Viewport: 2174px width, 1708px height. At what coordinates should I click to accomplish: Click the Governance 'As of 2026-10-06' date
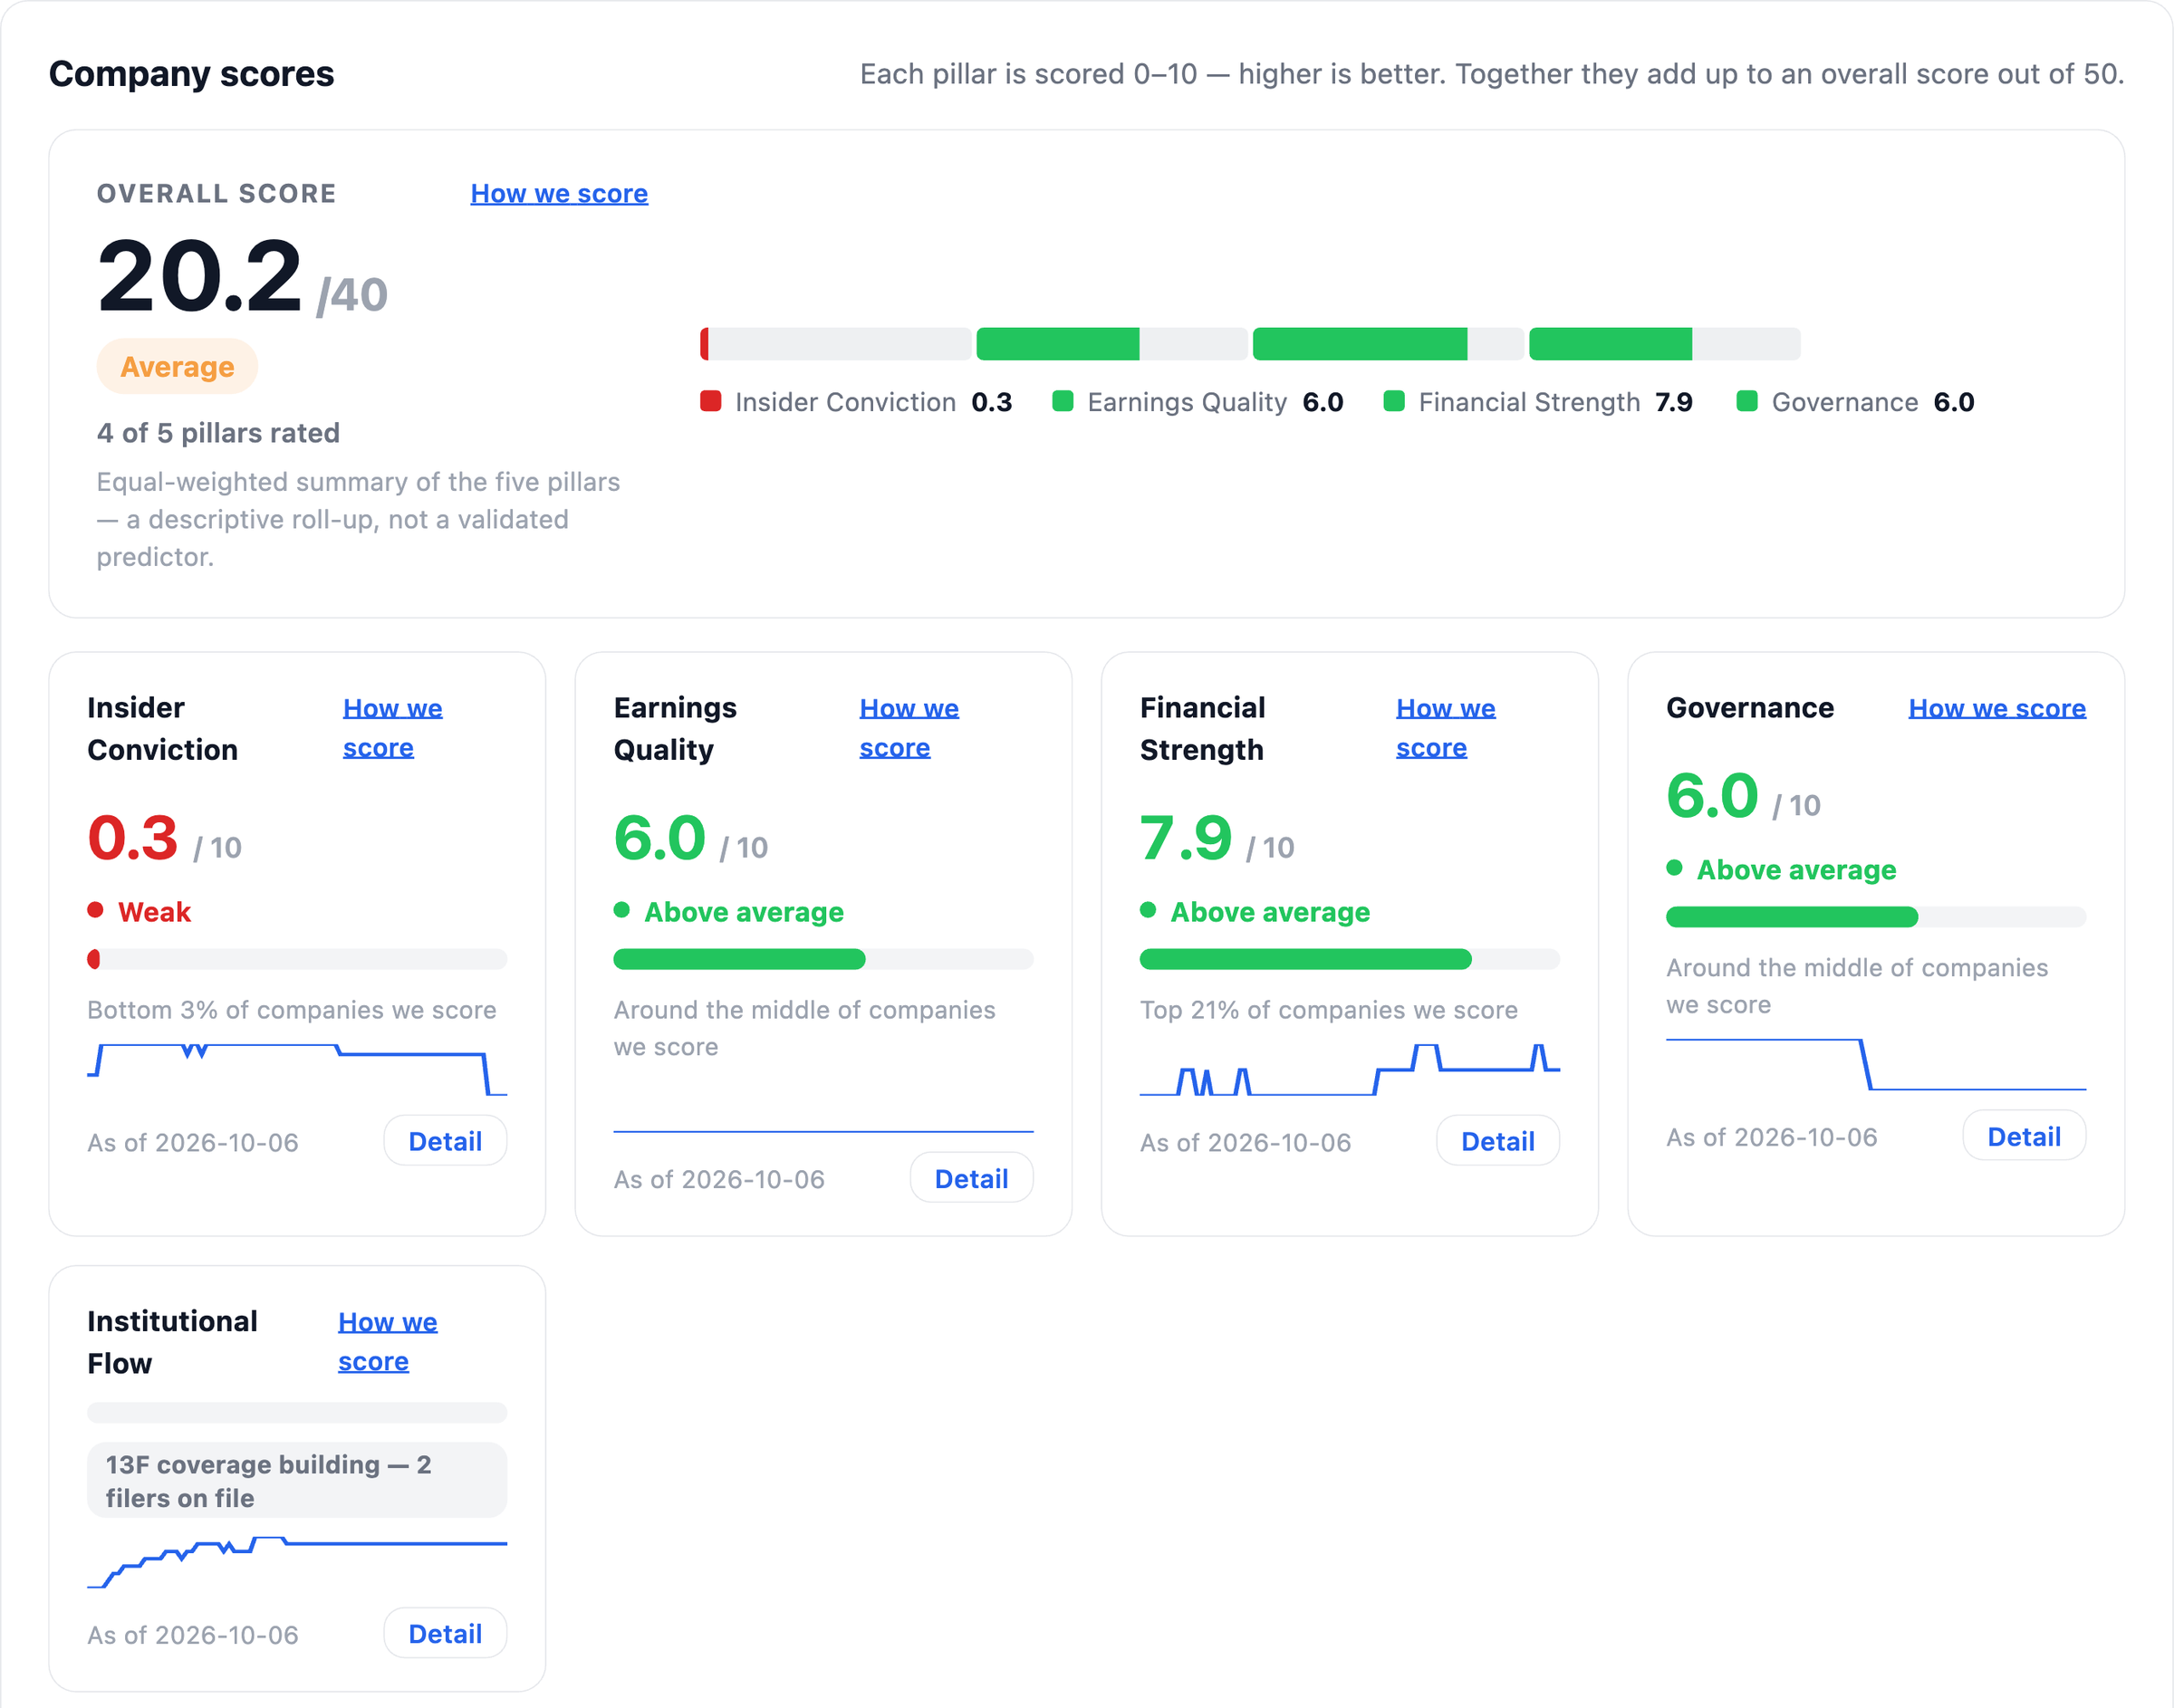point(1771,1137)
